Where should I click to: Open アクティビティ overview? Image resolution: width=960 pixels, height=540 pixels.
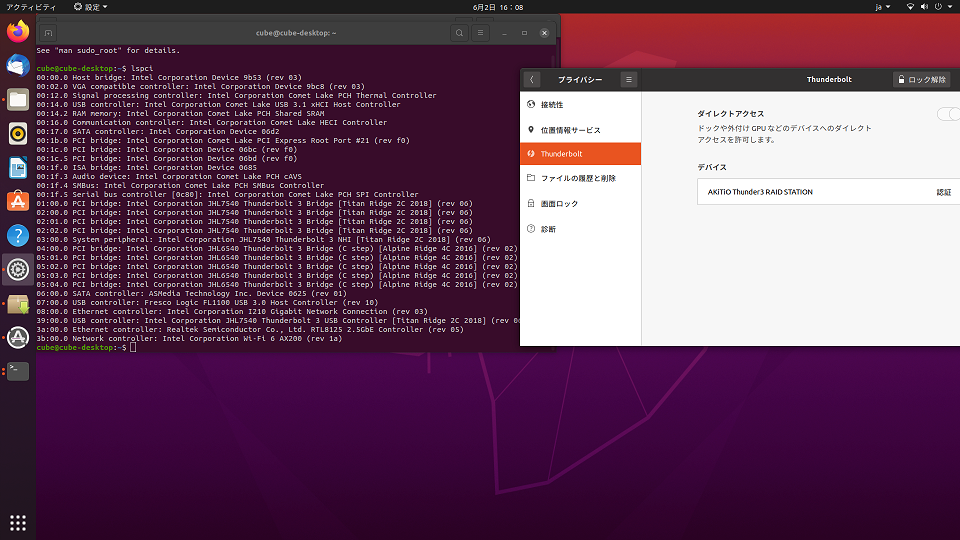[31, 7]
